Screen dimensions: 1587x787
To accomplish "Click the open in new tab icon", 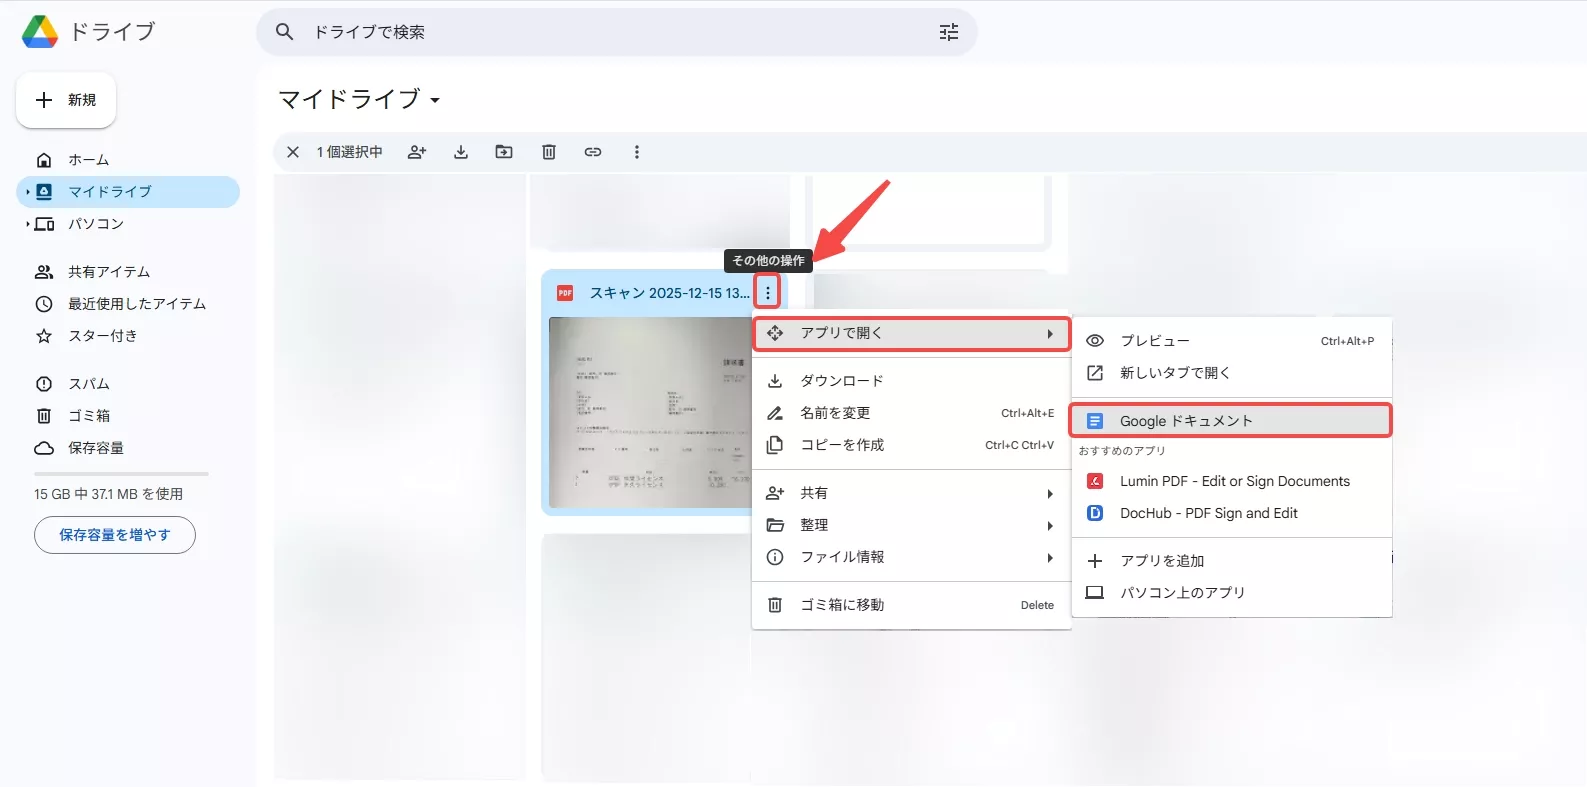I will point(1095,373).
